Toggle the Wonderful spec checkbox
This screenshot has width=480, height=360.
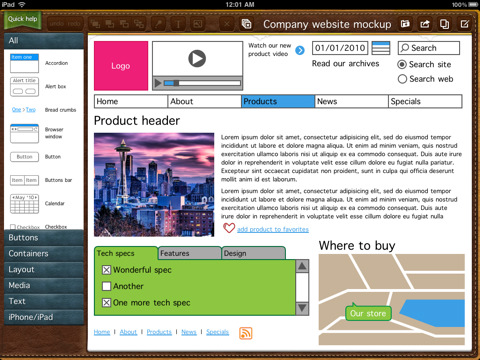coord(106,270)
